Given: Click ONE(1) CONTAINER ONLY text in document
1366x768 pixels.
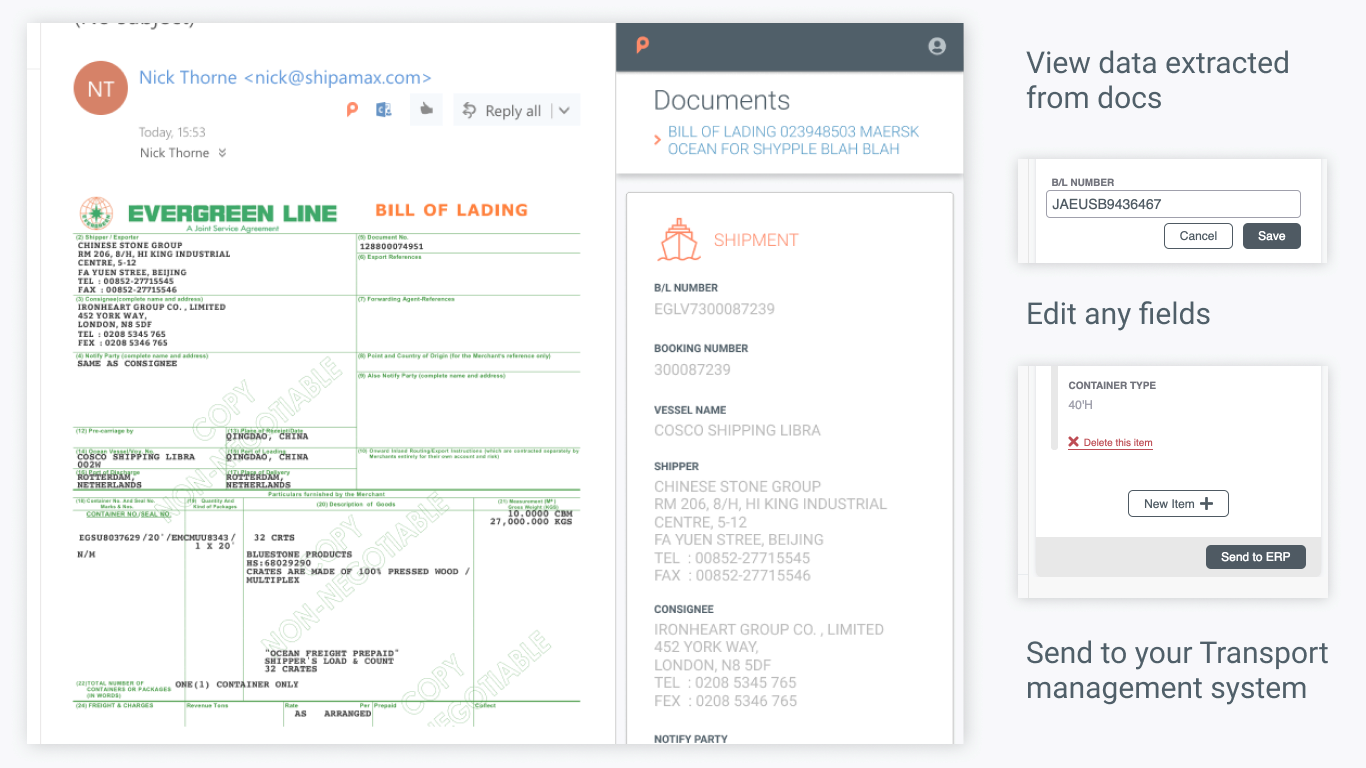Looking at the screenshot, I should [x=237, y=685].
